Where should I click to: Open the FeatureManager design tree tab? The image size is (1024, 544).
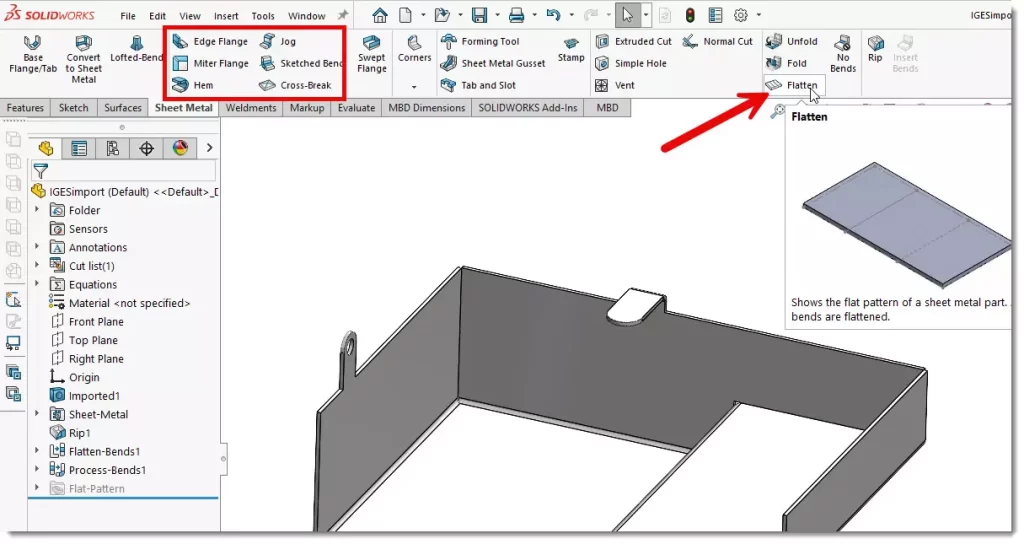45,148
